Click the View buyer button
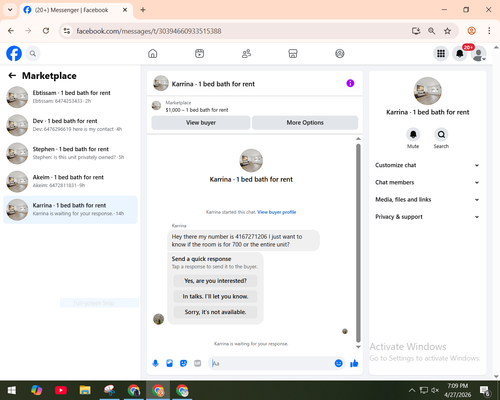Viewport: 500px width, 400px height. [x=201, y=123]
